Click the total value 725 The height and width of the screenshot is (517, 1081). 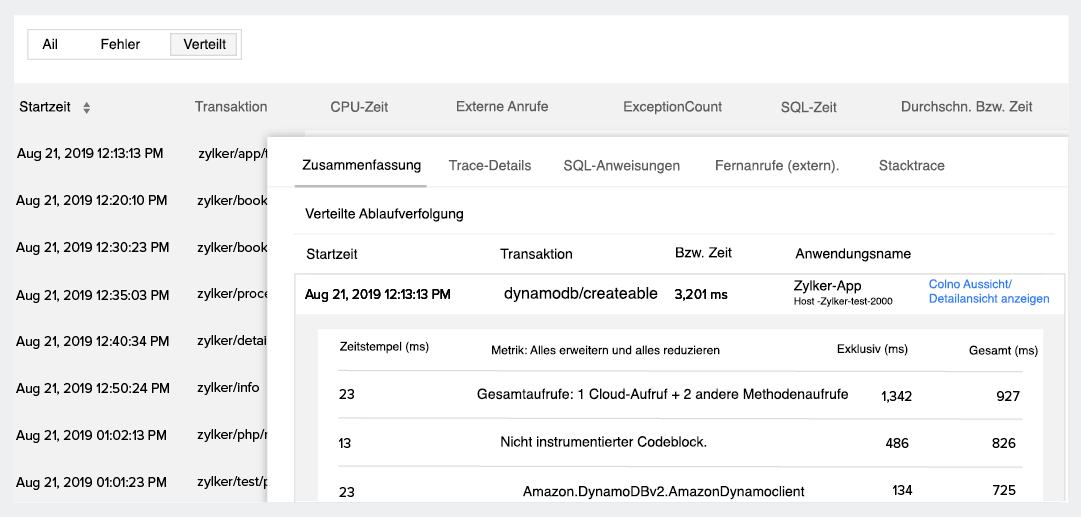point(1003,490)
